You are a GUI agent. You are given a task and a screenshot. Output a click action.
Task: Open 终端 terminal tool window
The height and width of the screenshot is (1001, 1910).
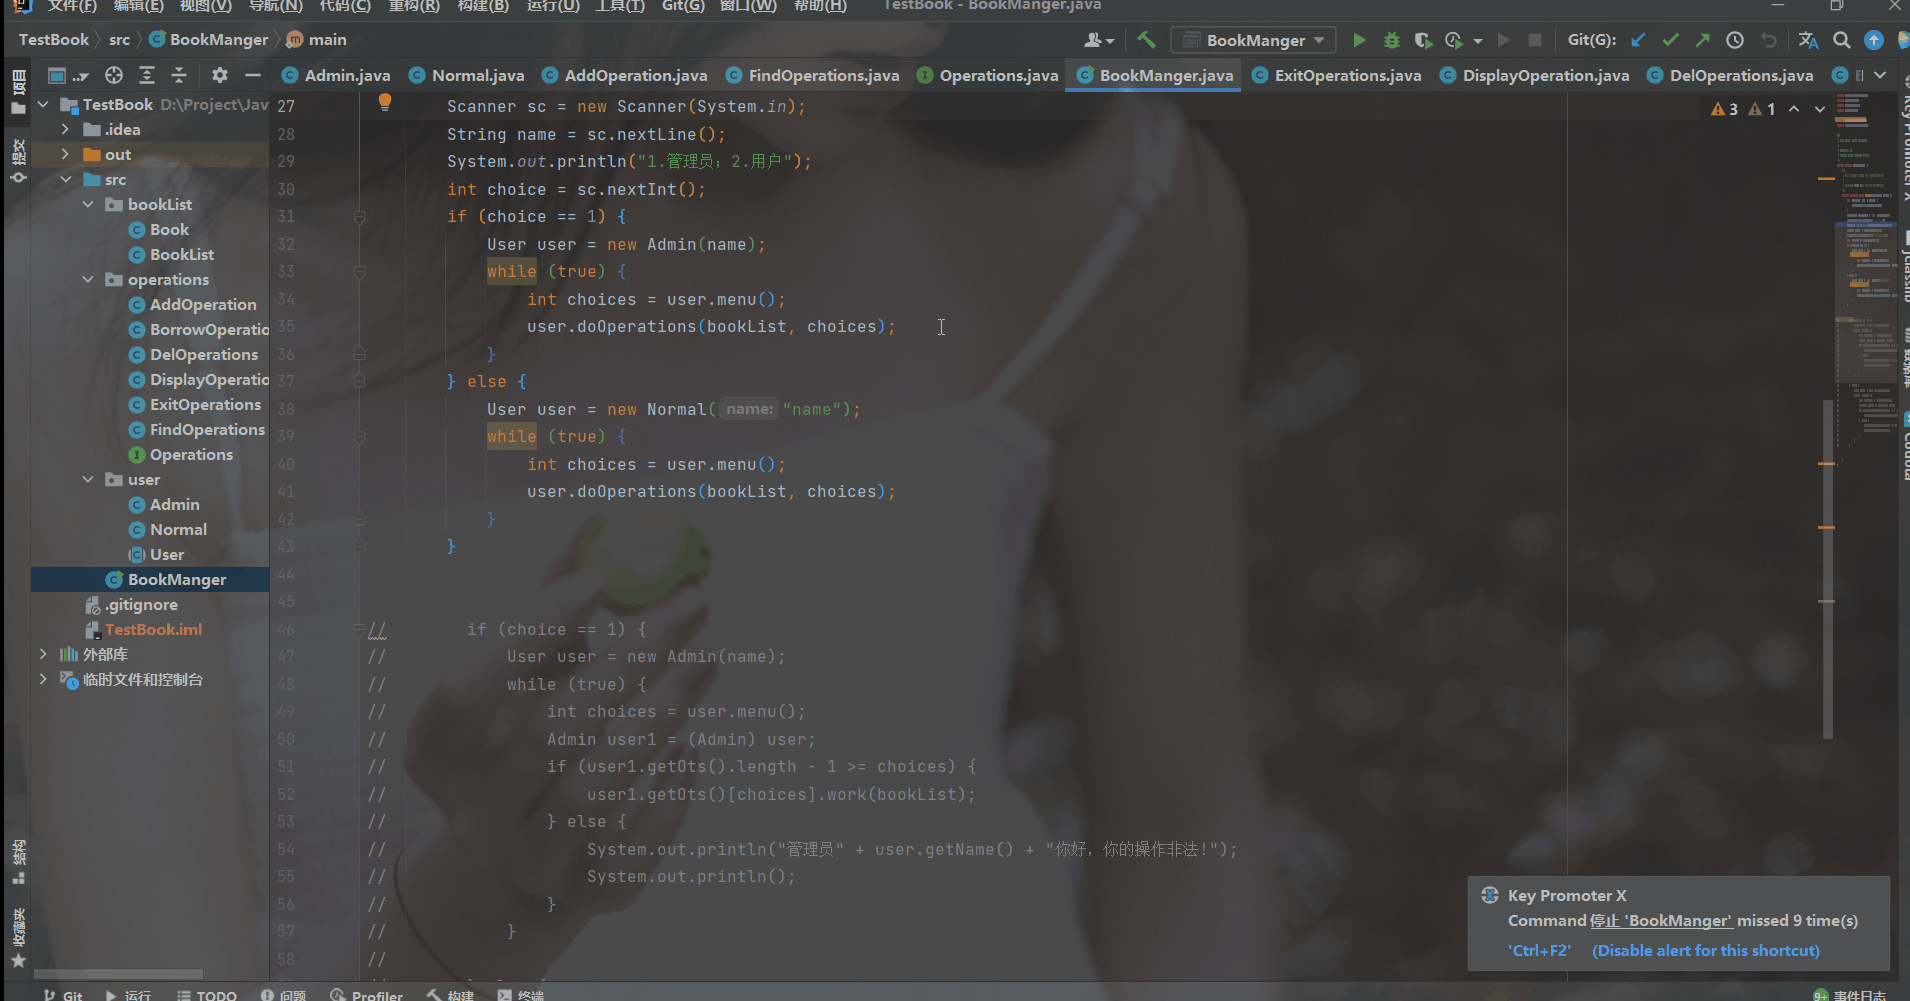click(x=521, y=995)
